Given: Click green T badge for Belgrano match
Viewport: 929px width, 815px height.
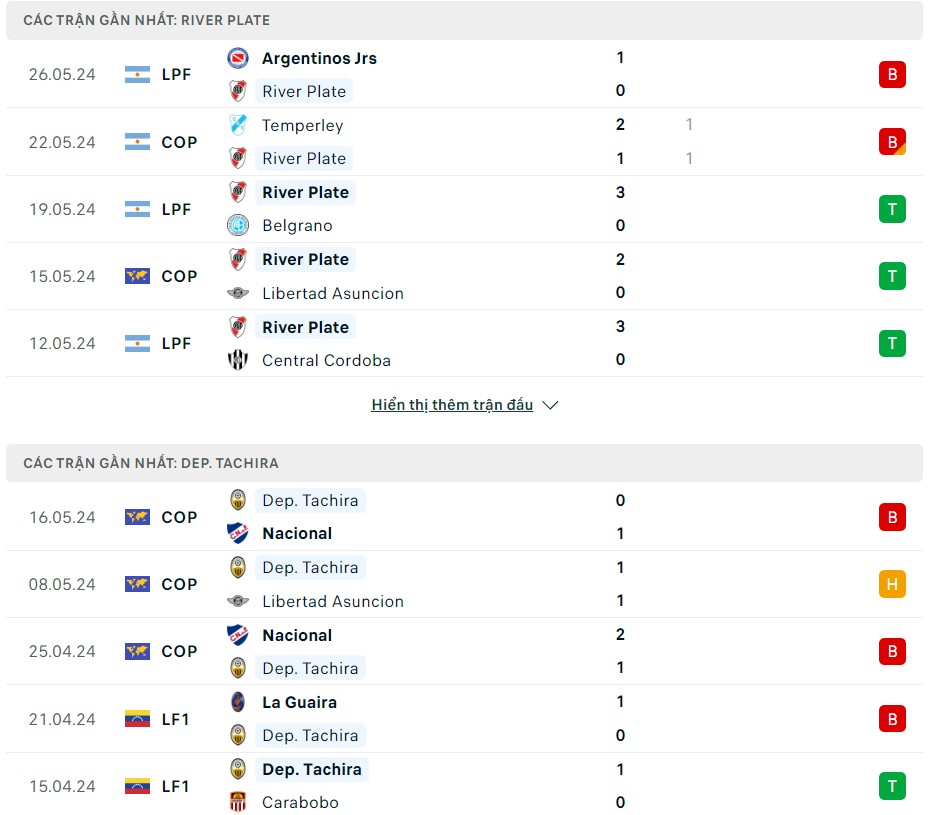Looking at the screenshot, I should 891,209.
